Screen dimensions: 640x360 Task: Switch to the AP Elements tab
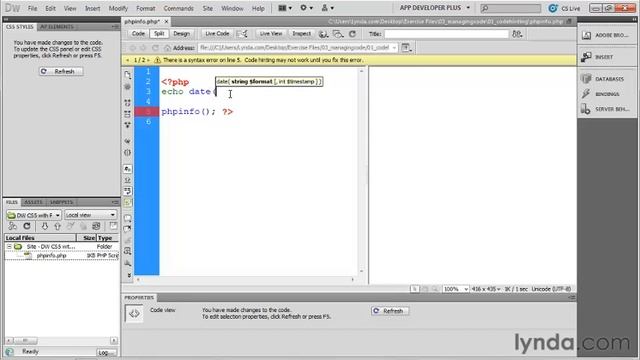point(57,27)
